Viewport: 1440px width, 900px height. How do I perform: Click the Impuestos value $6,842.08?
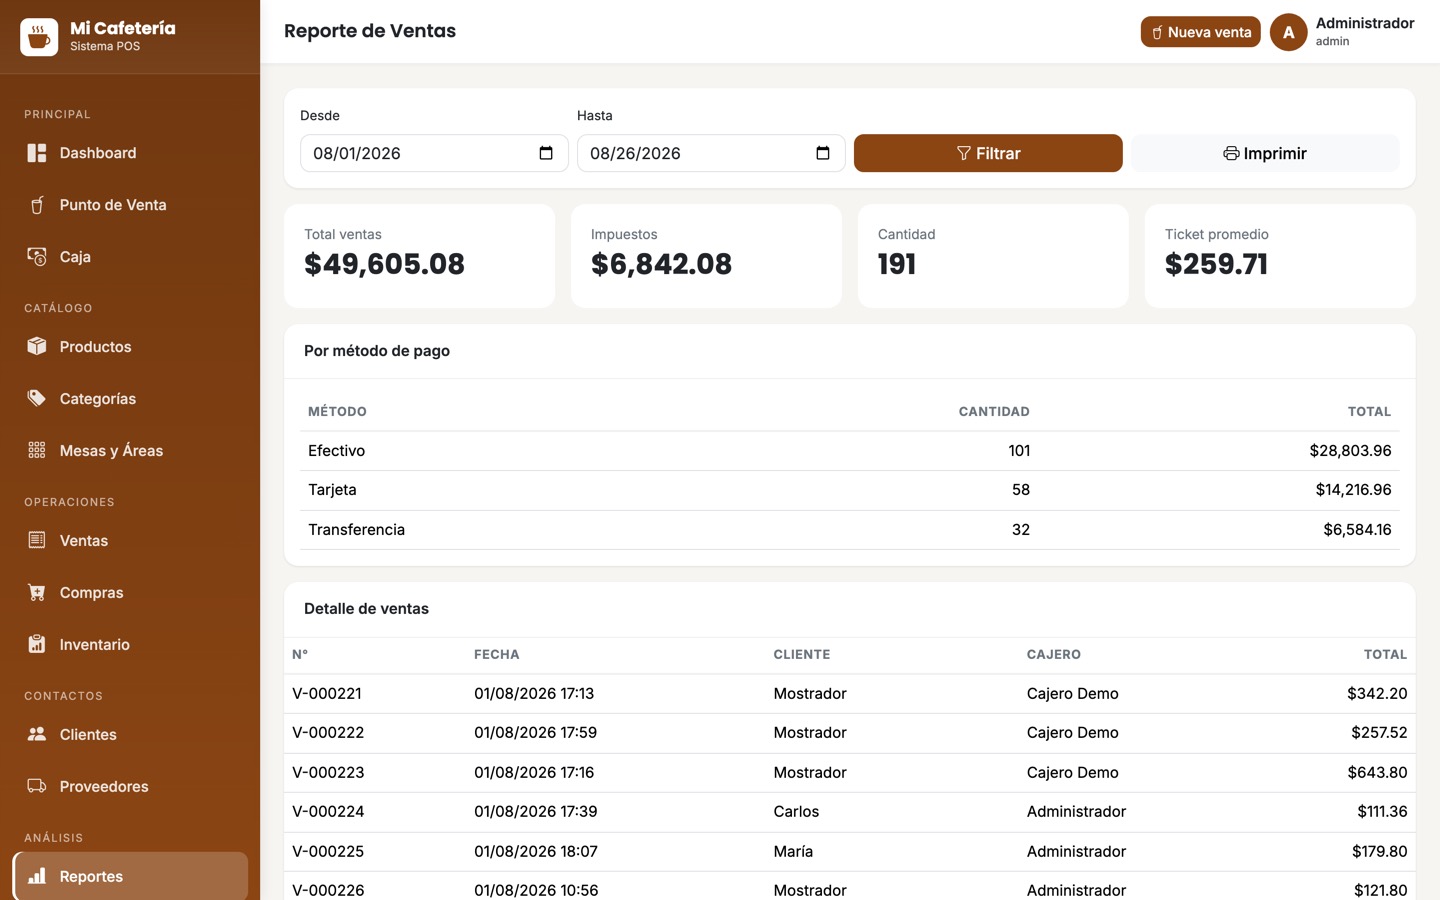click(661, 264)
